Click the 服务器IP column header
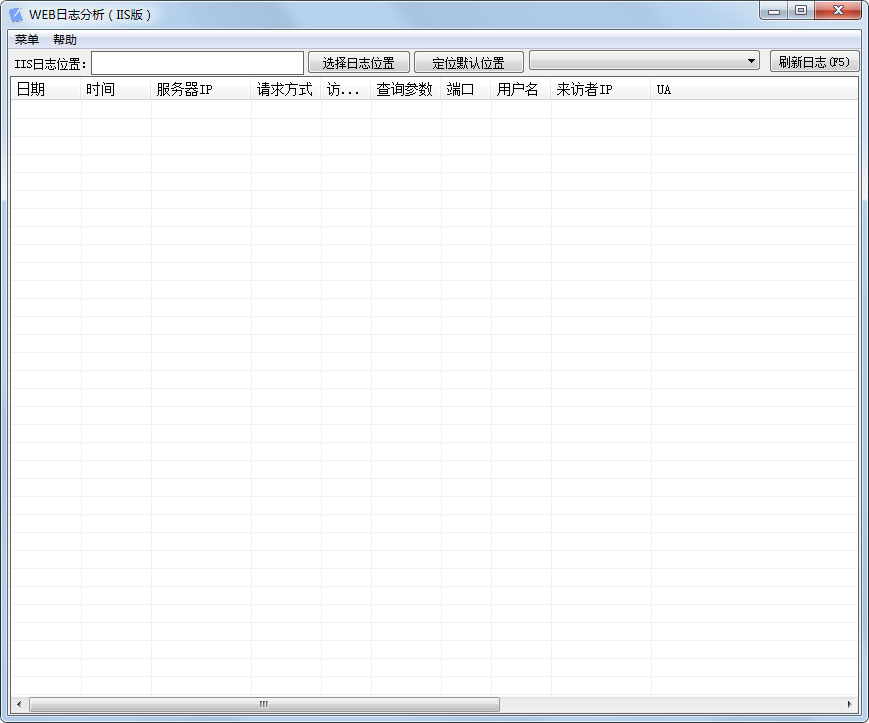869x723 pixels. (x=200, y=90)
